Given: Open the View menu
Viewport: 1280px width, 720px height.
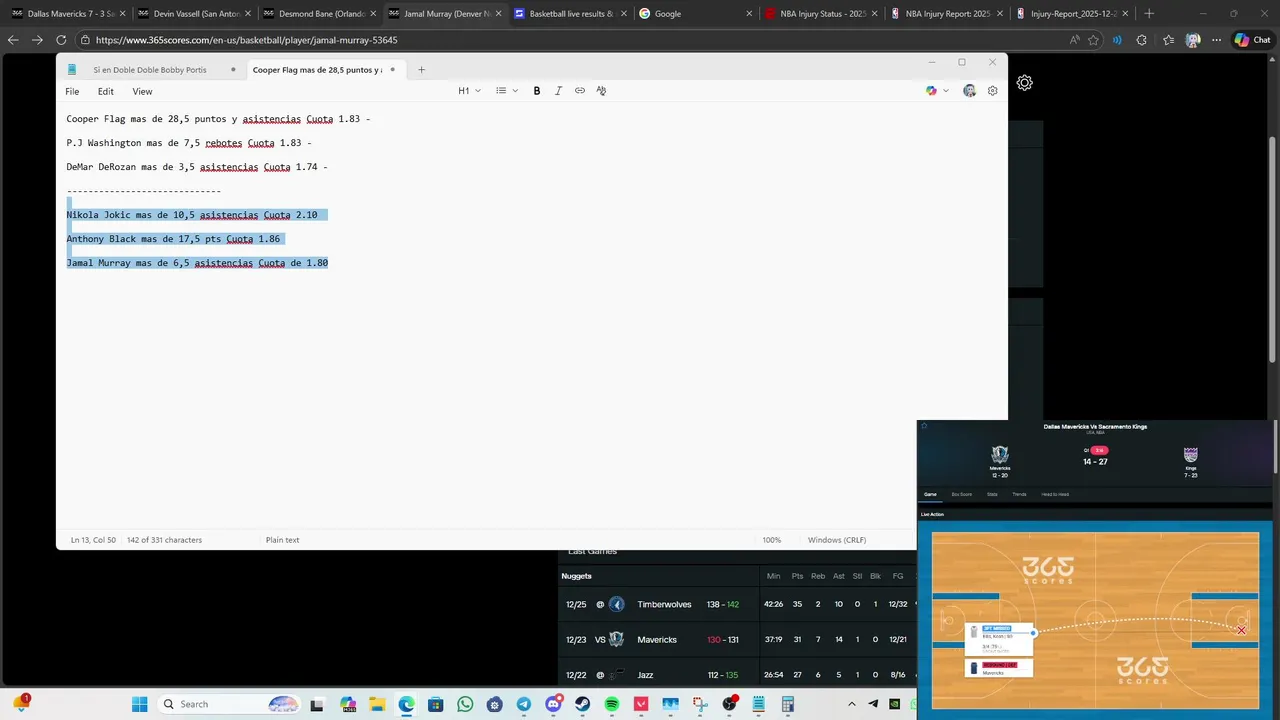Looking at the screenshot, I should pos(143,91).
